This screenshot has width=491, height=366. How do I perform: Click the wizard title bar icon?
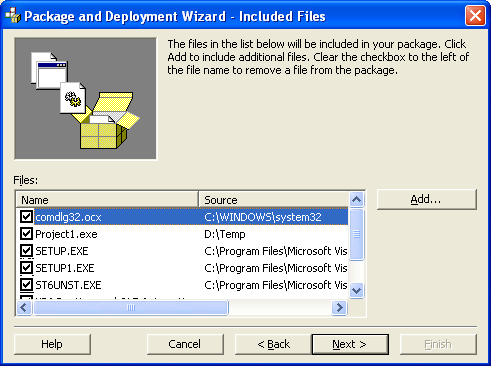13,15
